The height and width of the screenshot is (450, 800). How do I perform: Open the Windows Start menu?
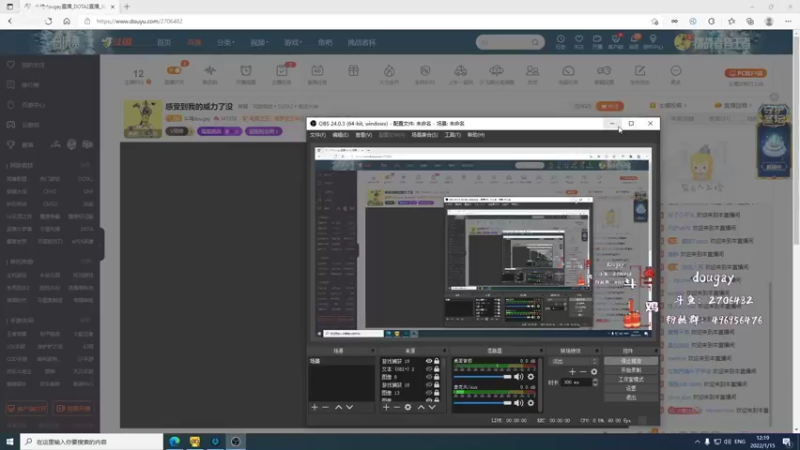pyautogui.click(x=10, y=441)
